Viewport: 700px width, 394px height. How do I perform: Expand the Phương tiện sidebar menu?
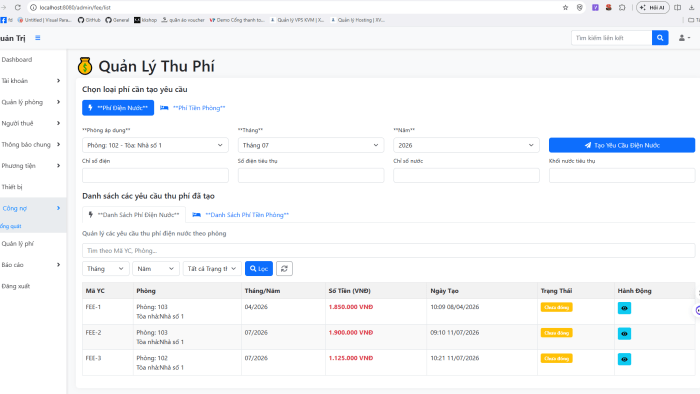[31, 166]
